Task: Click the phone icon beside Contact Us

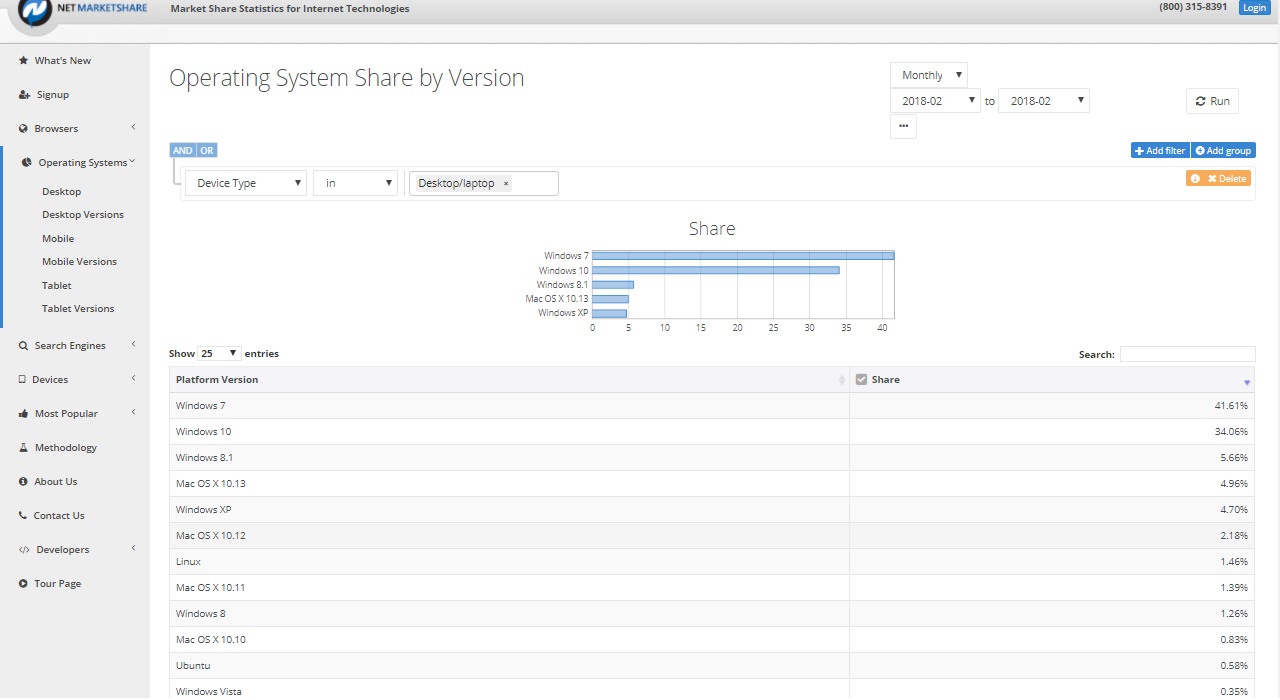Action: point(23,516)
